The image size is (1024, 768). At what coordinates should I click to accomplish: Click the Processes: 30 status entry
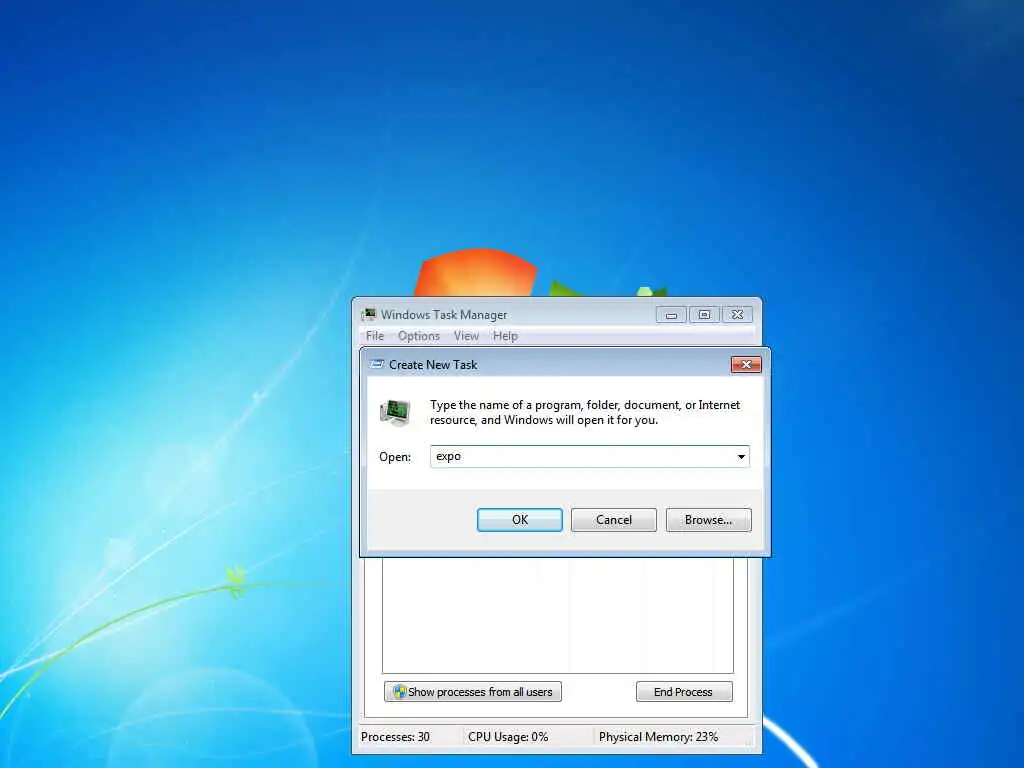click(x=395, y=737)
